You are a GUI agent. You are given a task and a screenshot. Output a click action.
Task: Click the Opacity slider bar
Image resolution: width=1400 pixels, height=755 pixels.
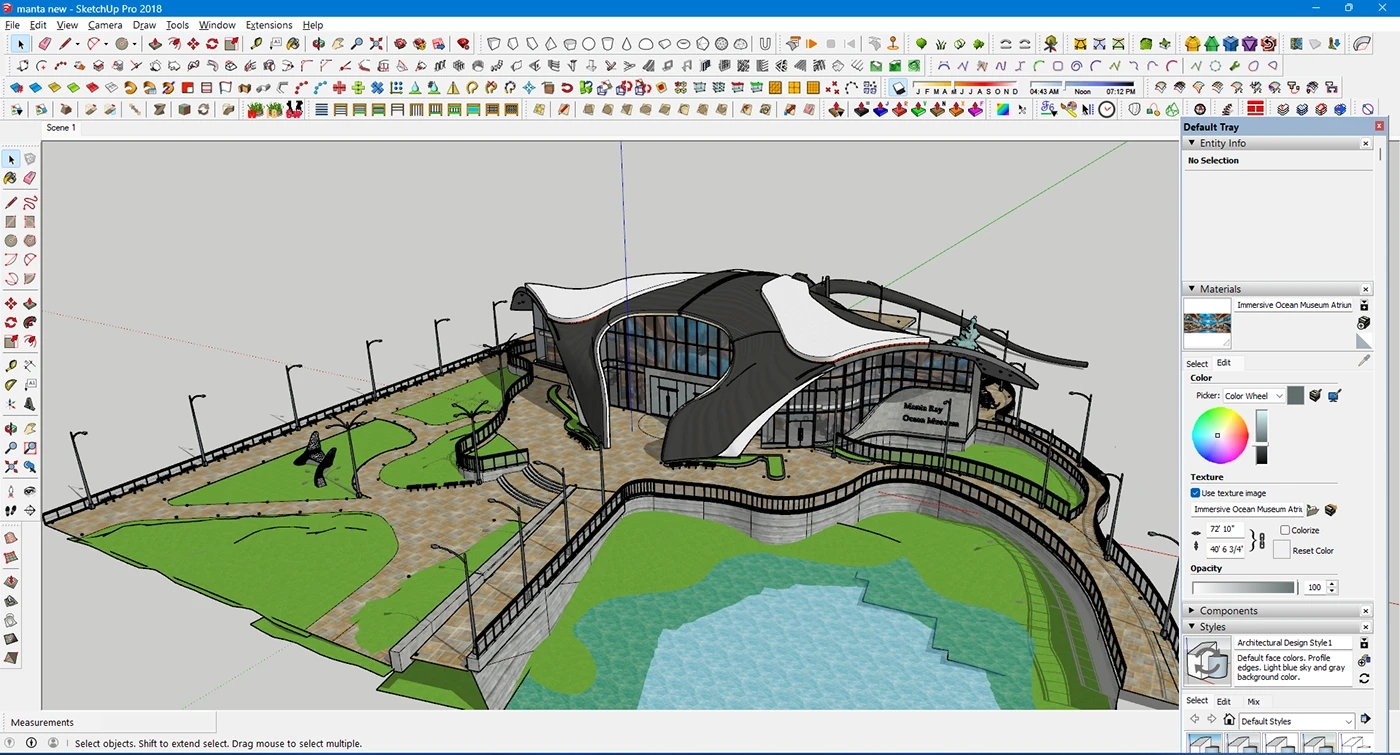1244,588
